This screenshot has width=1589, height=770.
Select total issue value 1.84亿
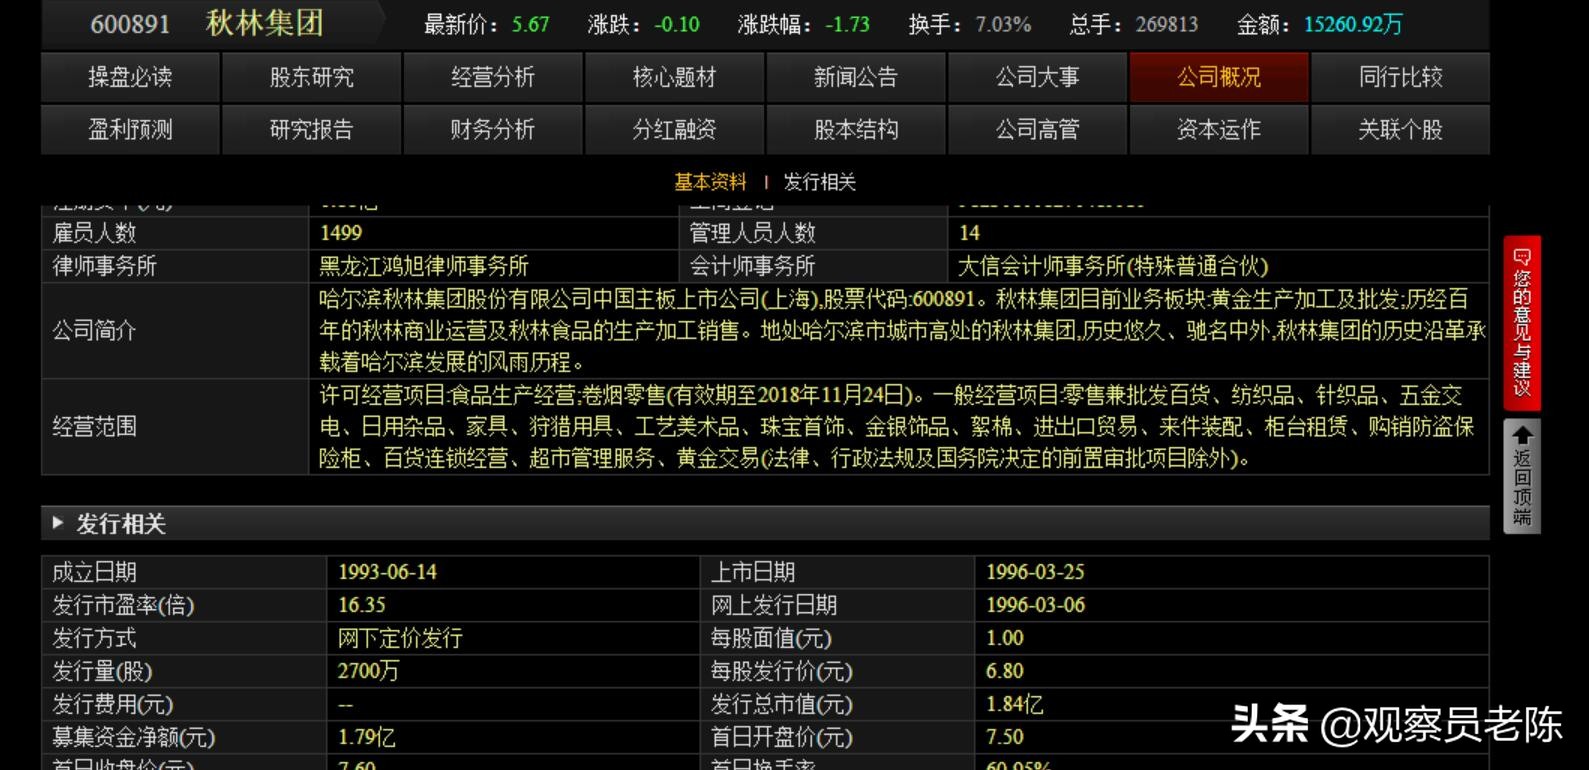point(1014,704)
